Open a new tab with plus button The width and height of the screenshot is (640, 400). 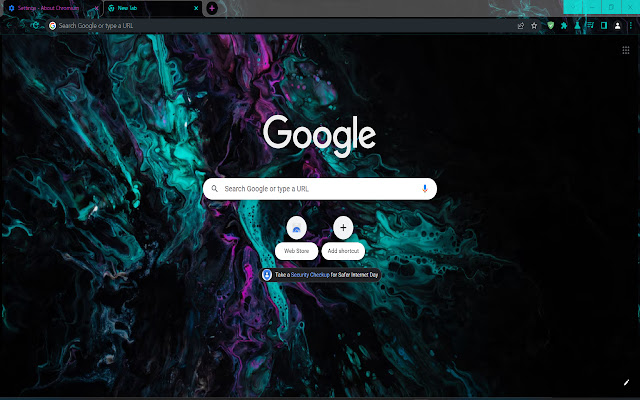click(212, 8)
